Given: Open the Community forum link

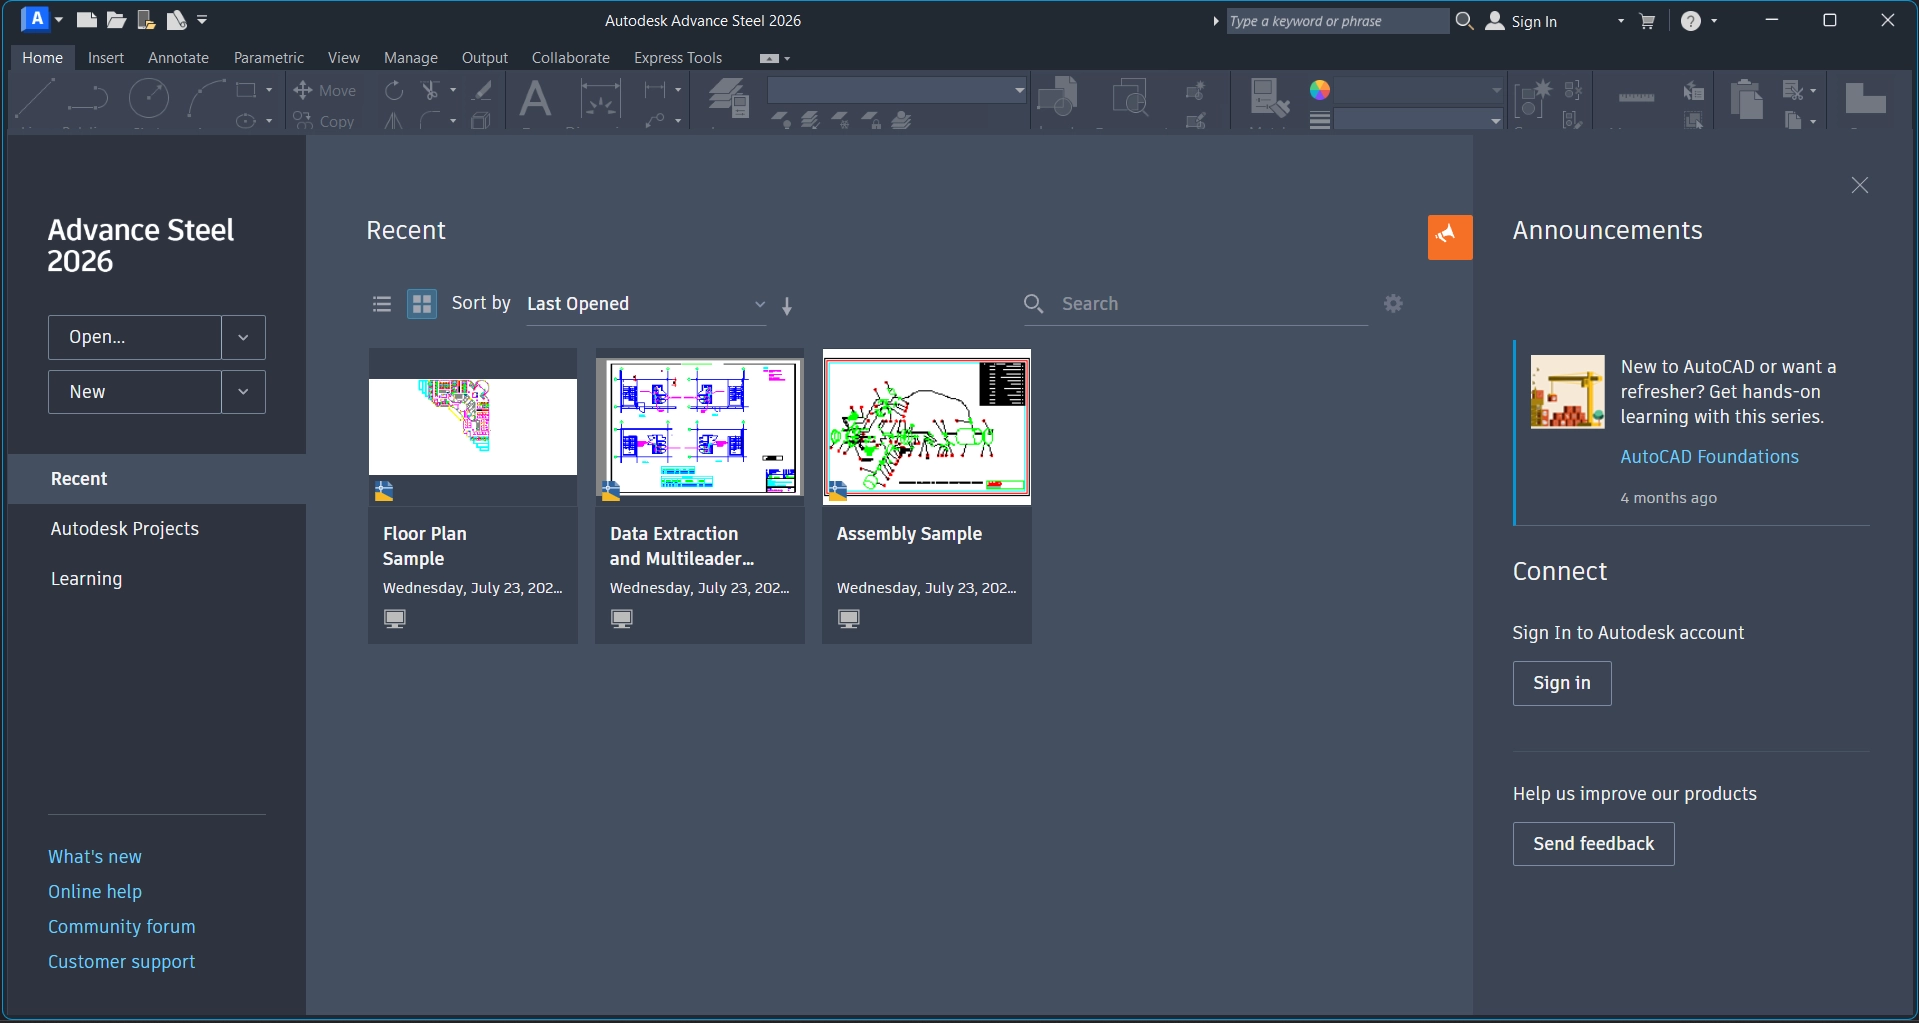Looking at the screenshot, I should point(122,927).
